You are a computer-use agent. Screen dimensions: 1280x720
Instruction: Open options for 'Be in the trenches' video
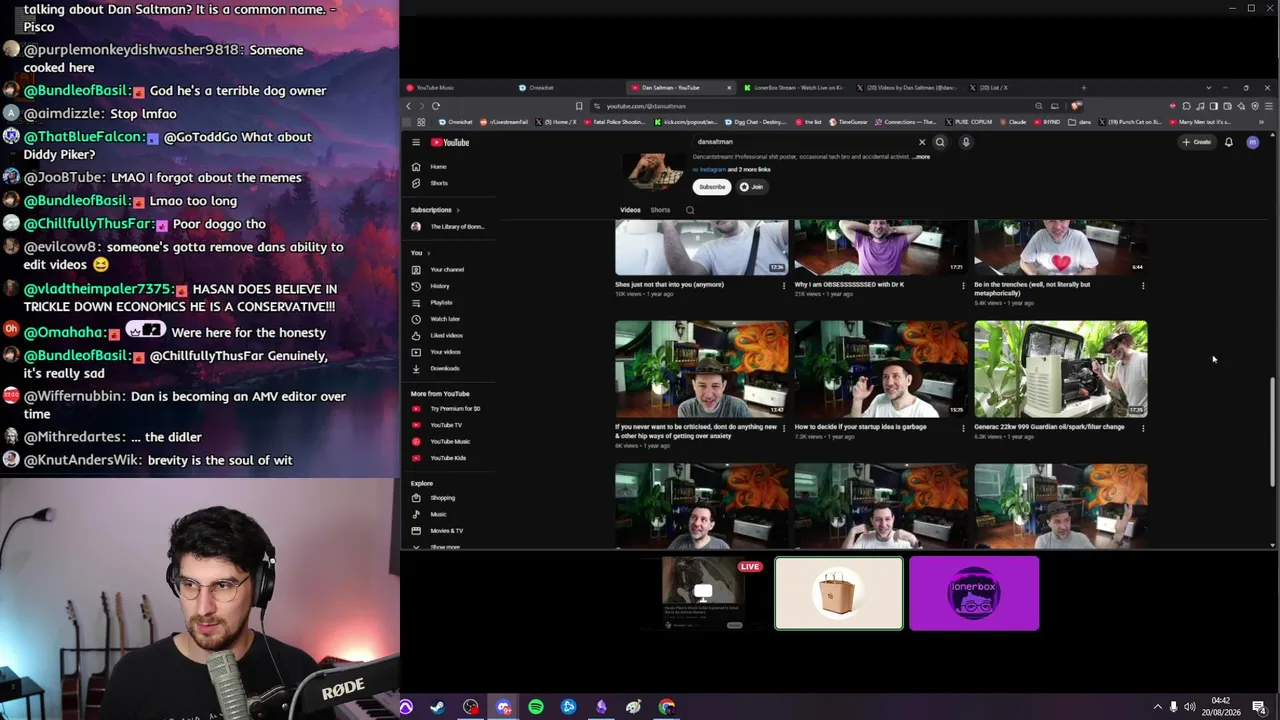point(1143,286)
